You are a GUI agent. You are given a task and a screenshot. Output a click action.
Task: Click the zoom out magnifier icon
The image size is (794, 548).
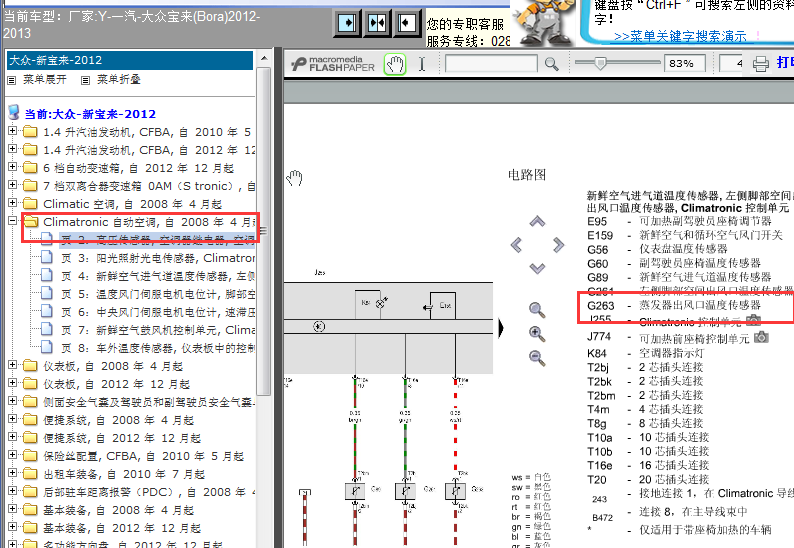[537, 358]
